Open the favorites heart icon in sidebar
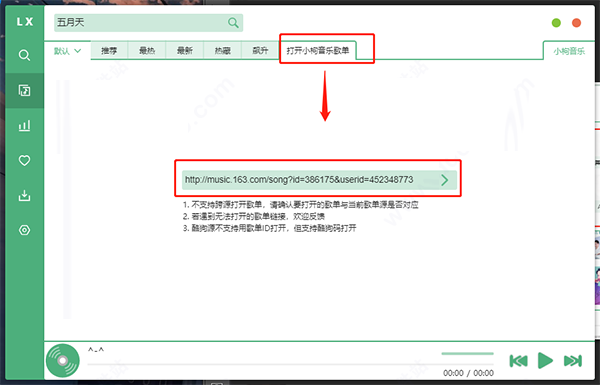This screenshot has width=600, height=385. coord(24,160)
